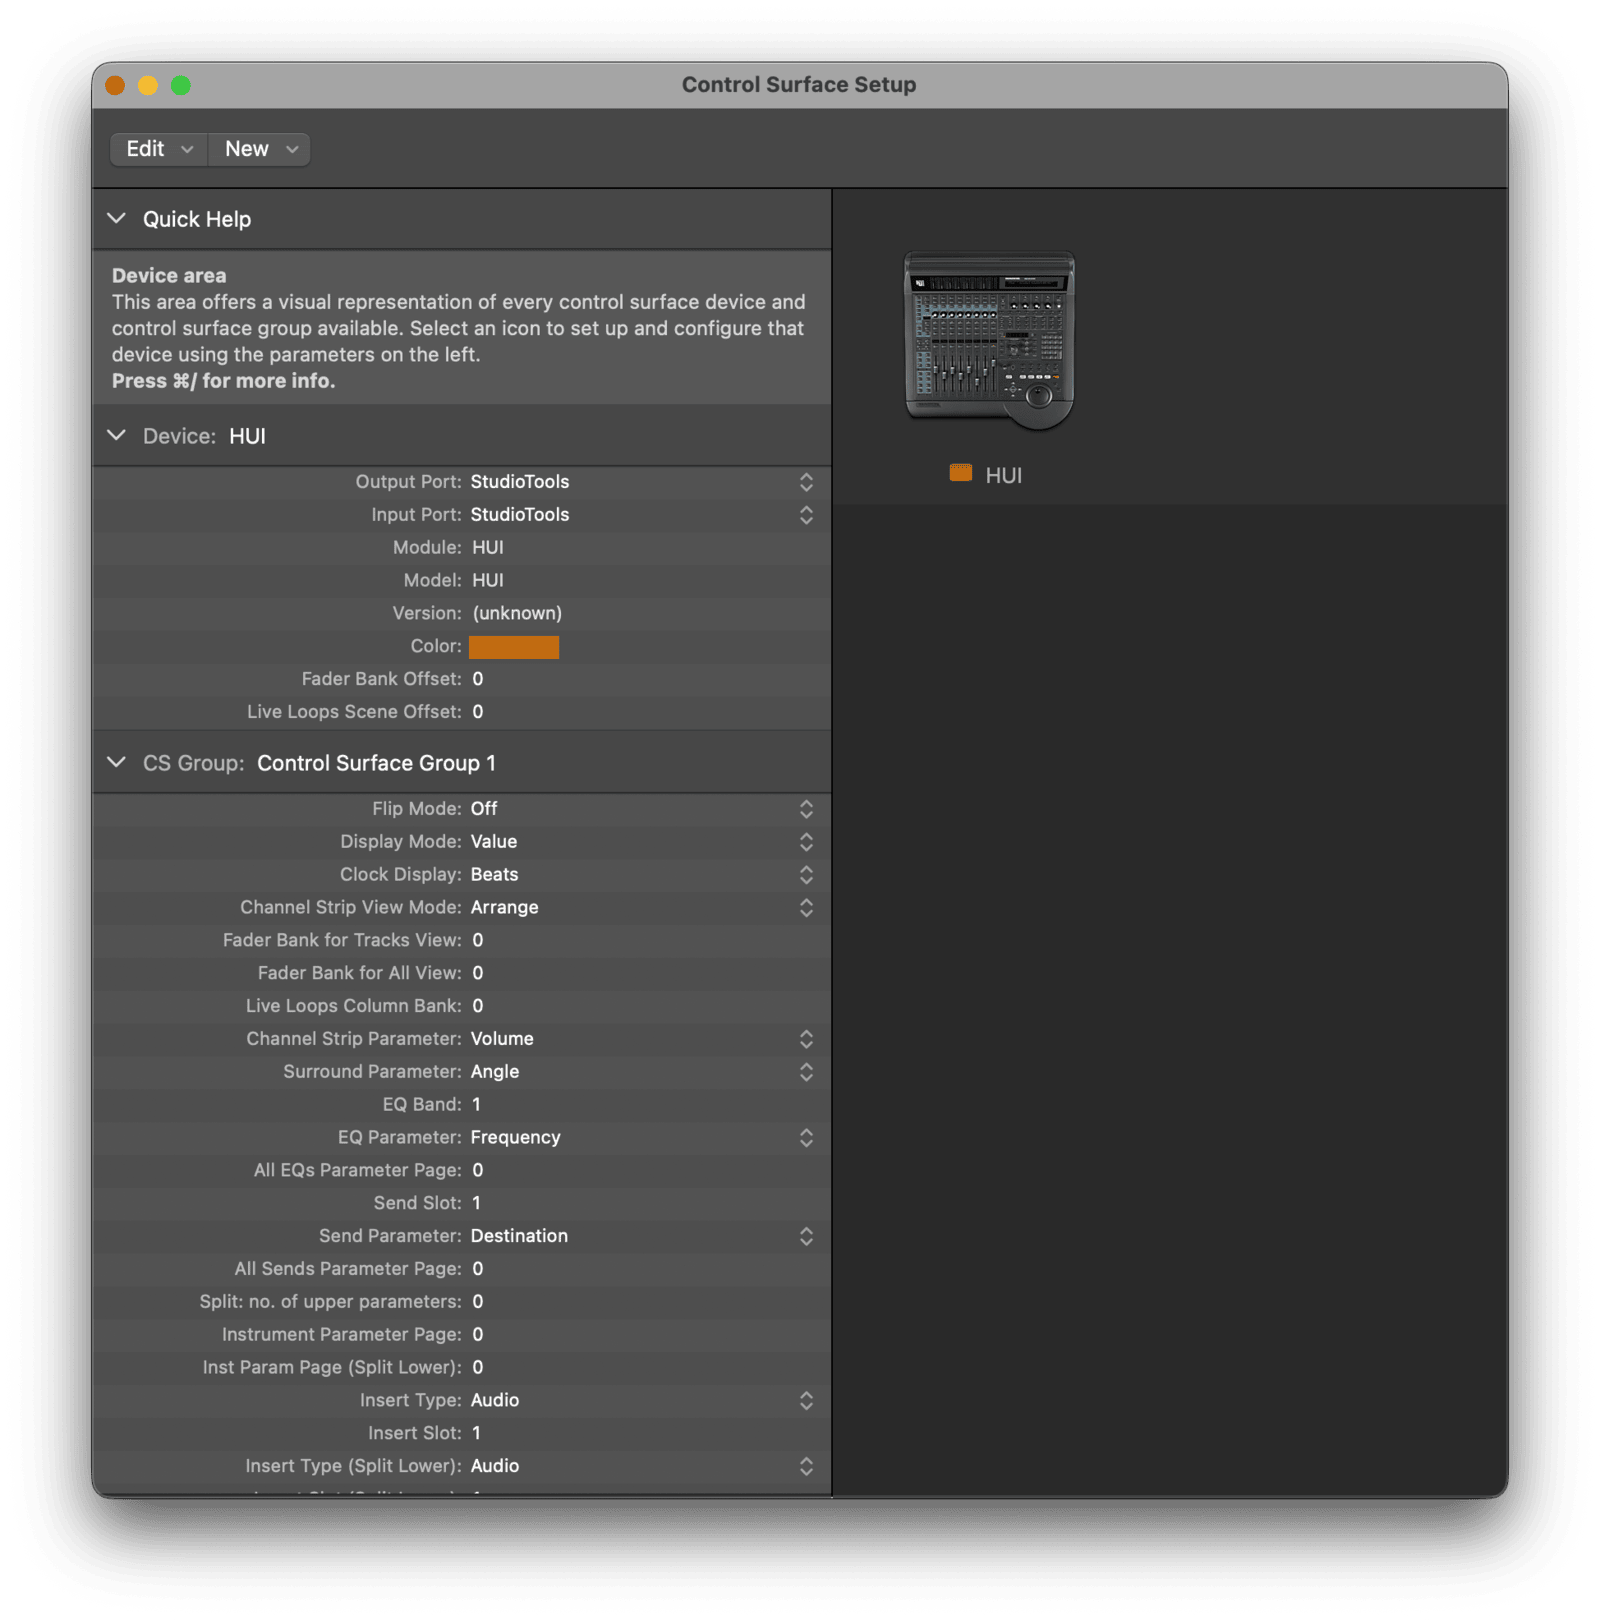Viewport: 1600px width, 1620px height.
Task: Click the HUI name in Device header
Action: (247, 436)
